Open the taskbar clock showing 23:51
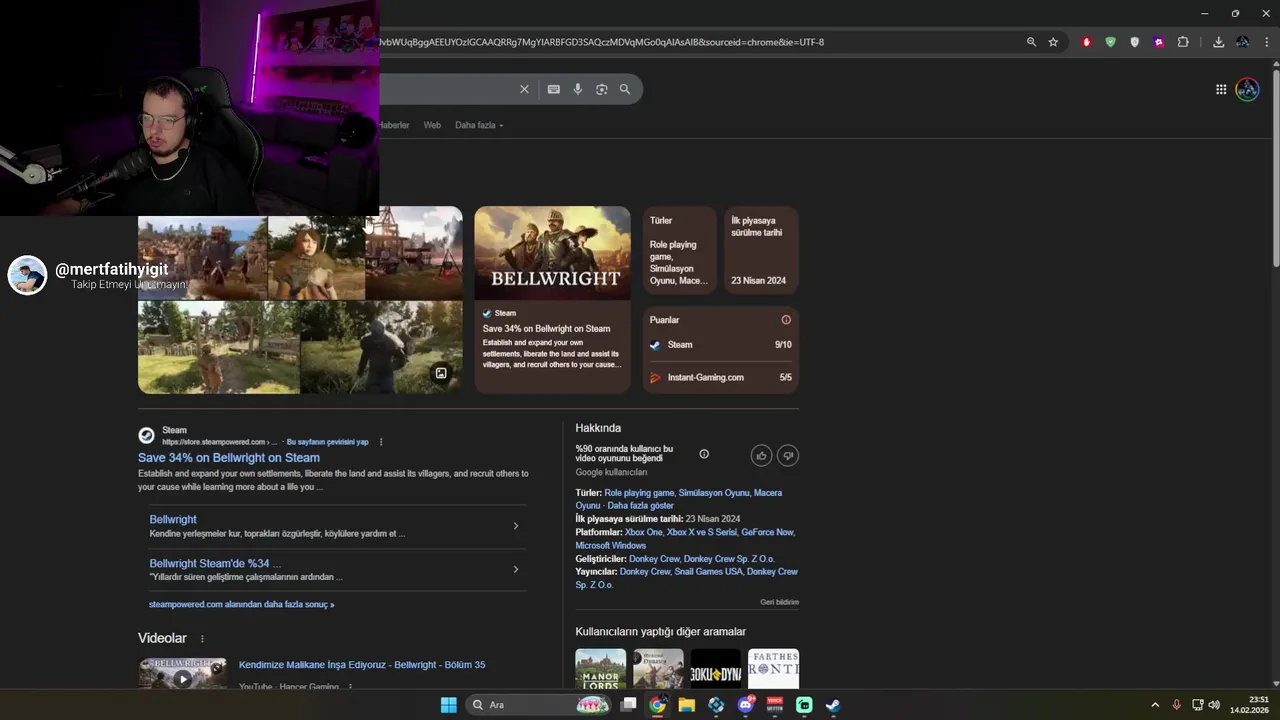The height and width of the screenshot is (720, 1280). coord(1249,705)
